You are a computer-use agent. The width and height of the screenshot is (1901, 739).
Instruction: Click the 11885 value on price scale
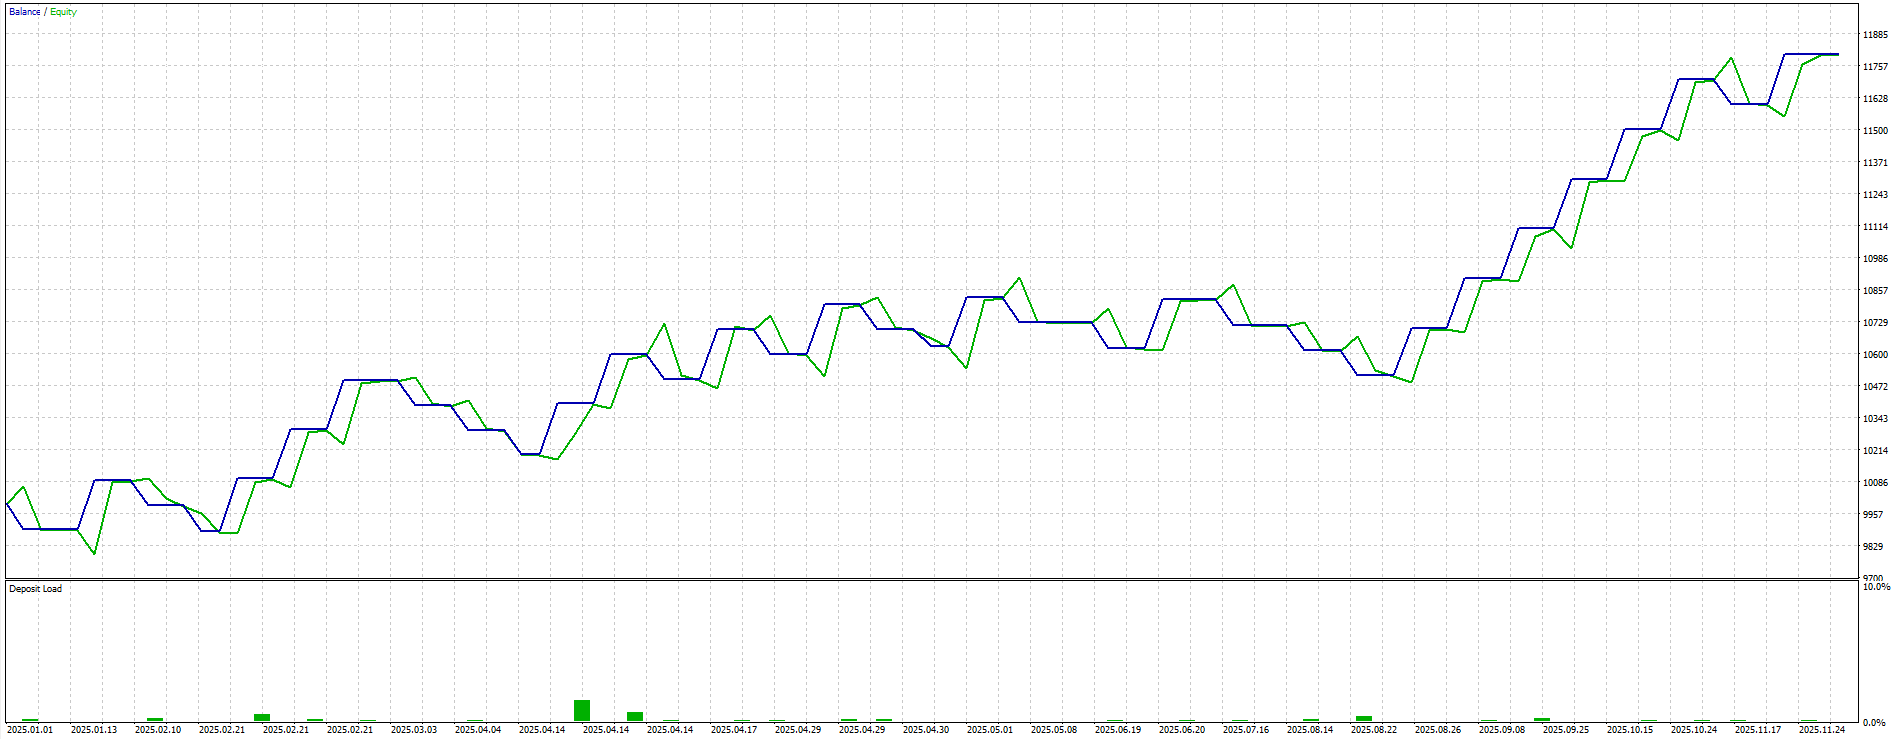pos(1875,35)
